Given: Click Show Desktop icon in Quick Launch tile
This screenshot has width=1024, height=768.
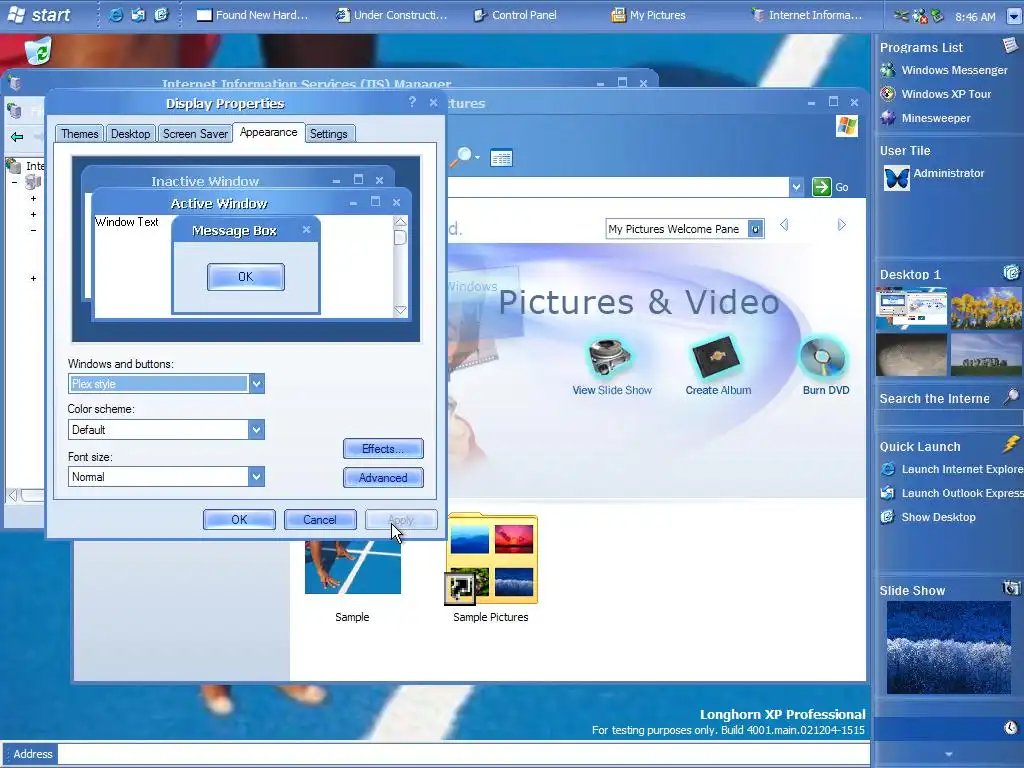Looking at the screenshot, I should pyautogui.click(x=887, y=517).
